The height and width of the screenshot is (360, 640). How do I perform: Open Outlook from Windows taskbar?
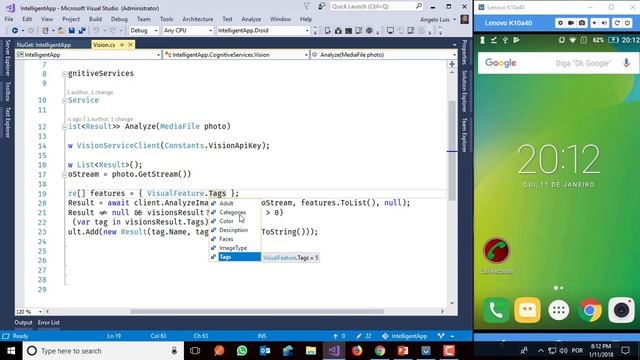pos(265,351)
